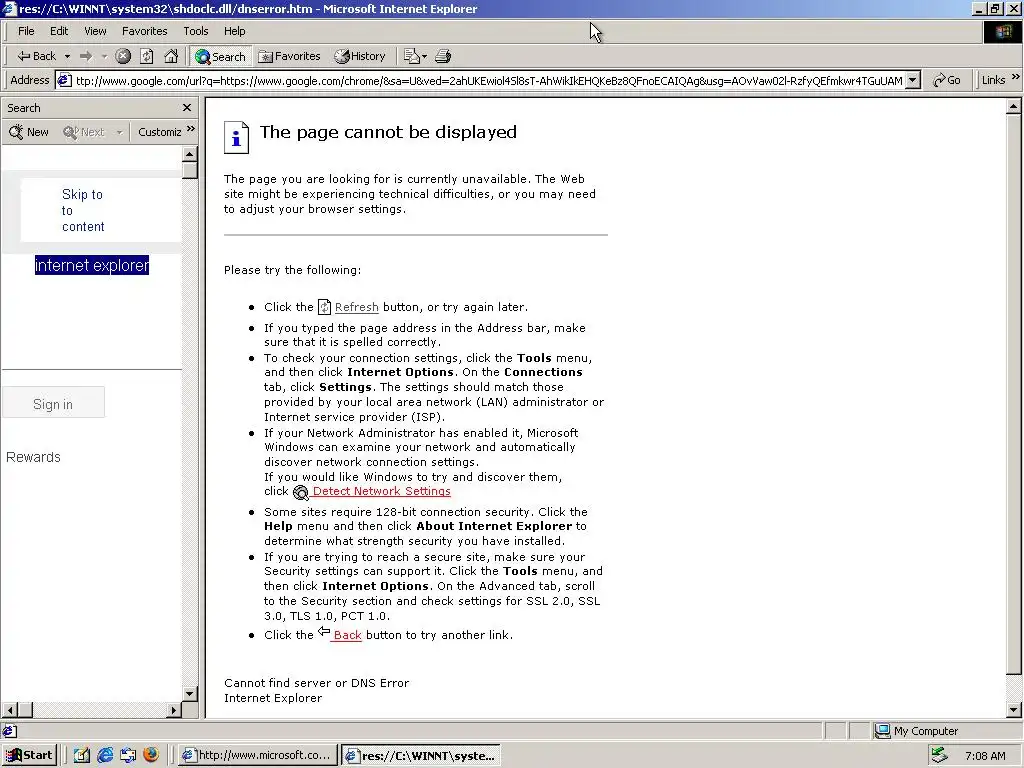Screen dimensions: 1024x768
Task: Click the page icon in the status bar
Action: point(8,731)
